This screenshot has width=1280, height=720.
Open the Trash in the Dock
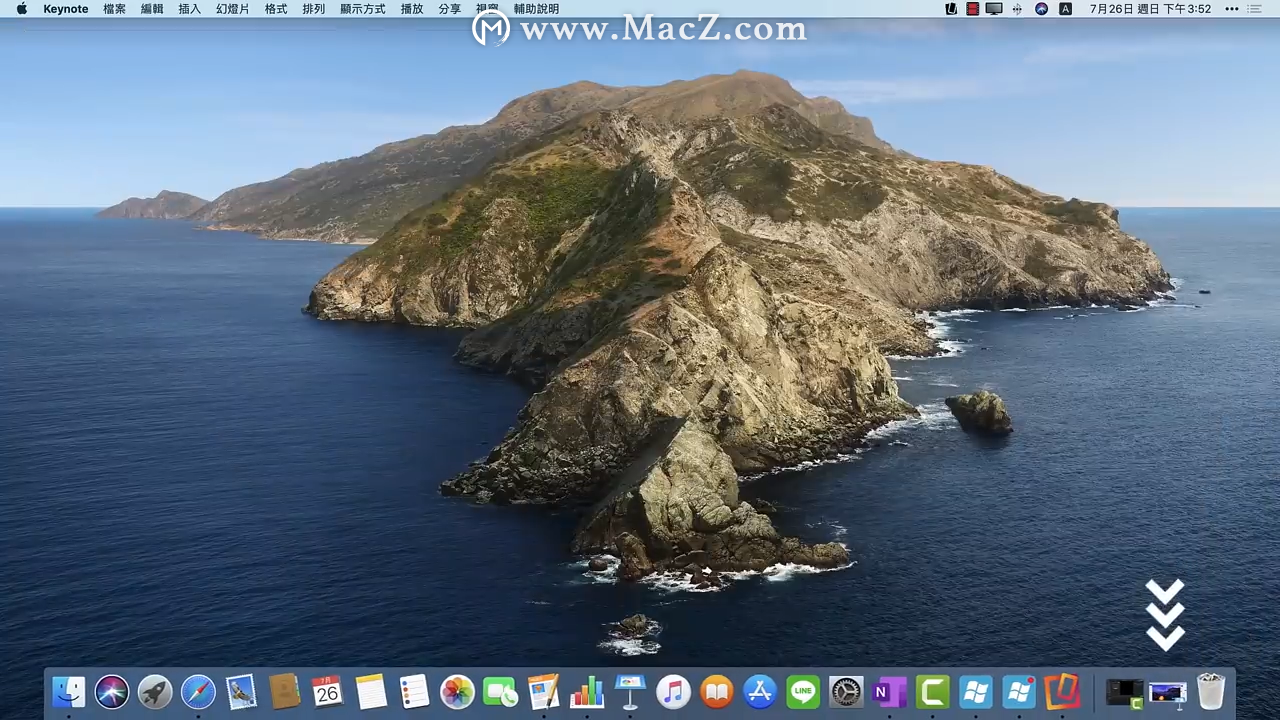1211,691
